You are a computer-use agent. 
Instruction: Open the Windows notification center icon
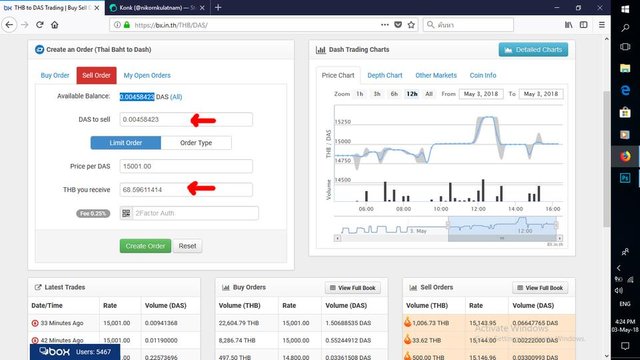point(625,346)
